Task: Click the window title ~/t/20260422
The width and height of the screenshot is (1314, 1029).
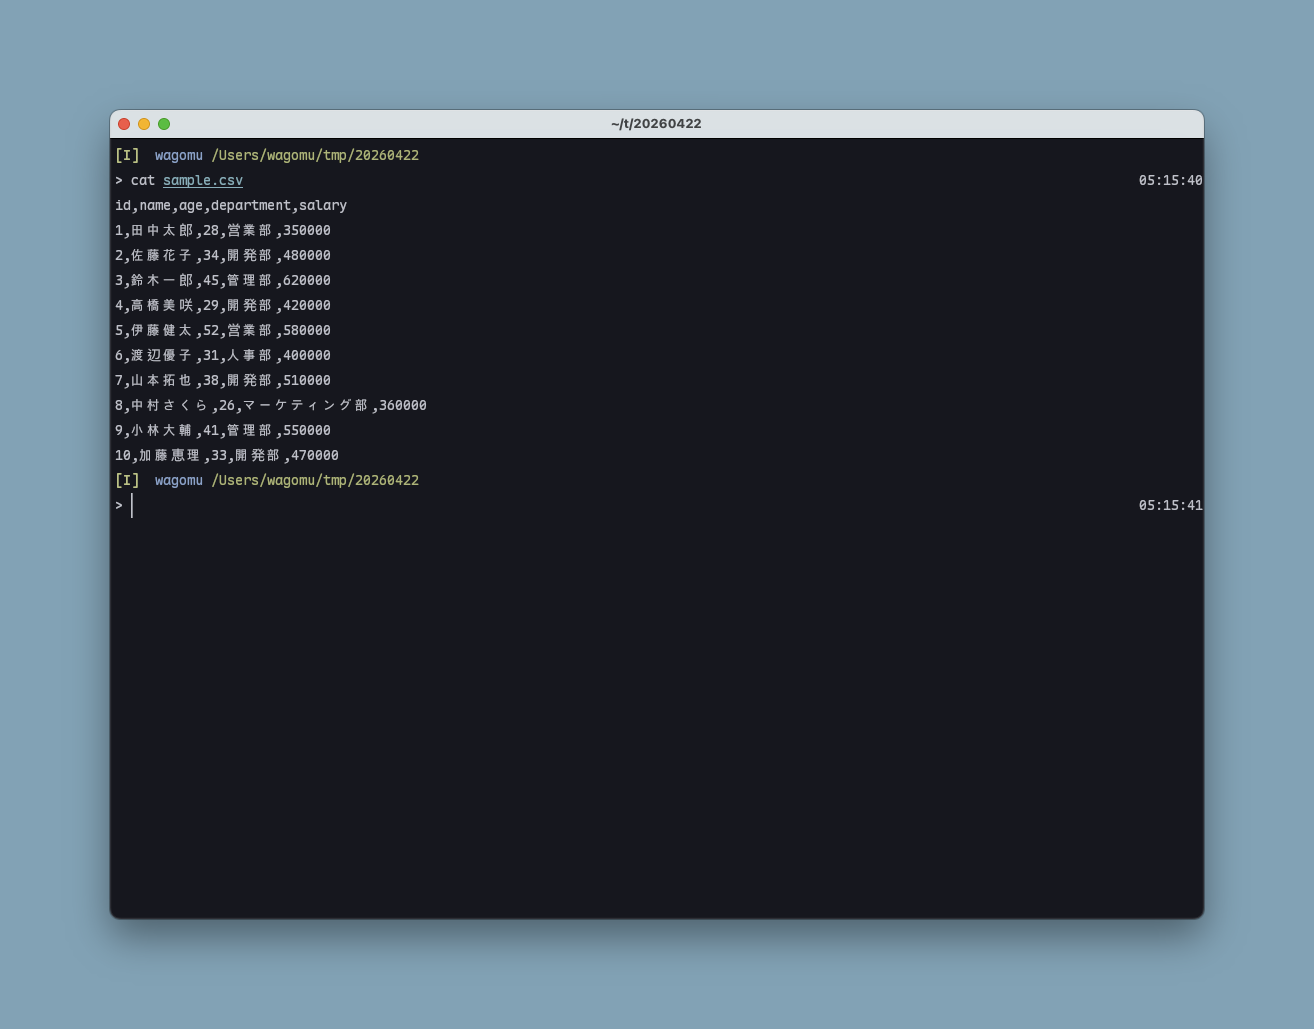Action: pos(656,124)
